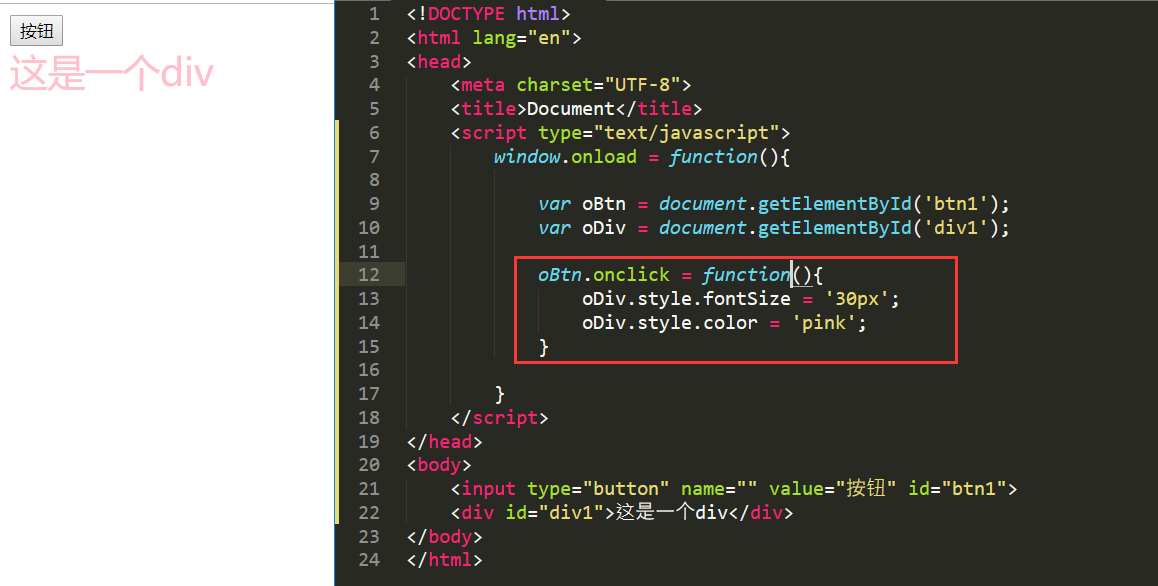Click the closing body tag on line 23
The image size is (1158, 586).
445,536
